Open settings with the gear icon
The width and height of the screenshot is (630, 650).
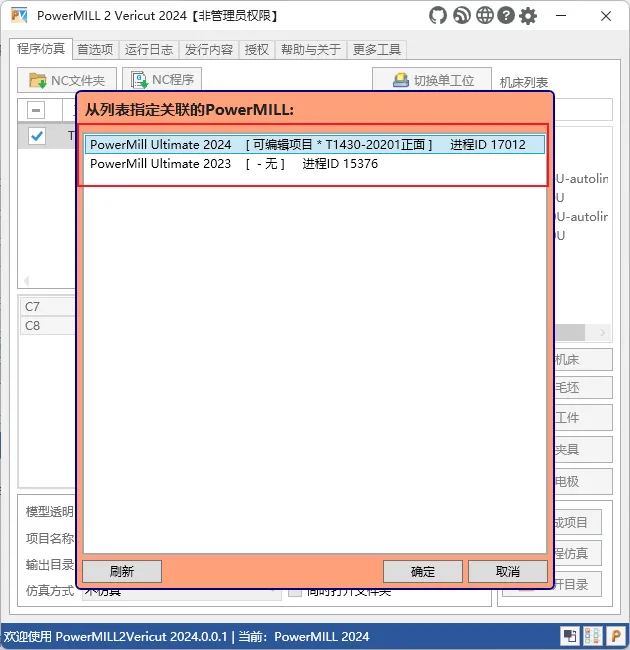click(x=528, y=16)
